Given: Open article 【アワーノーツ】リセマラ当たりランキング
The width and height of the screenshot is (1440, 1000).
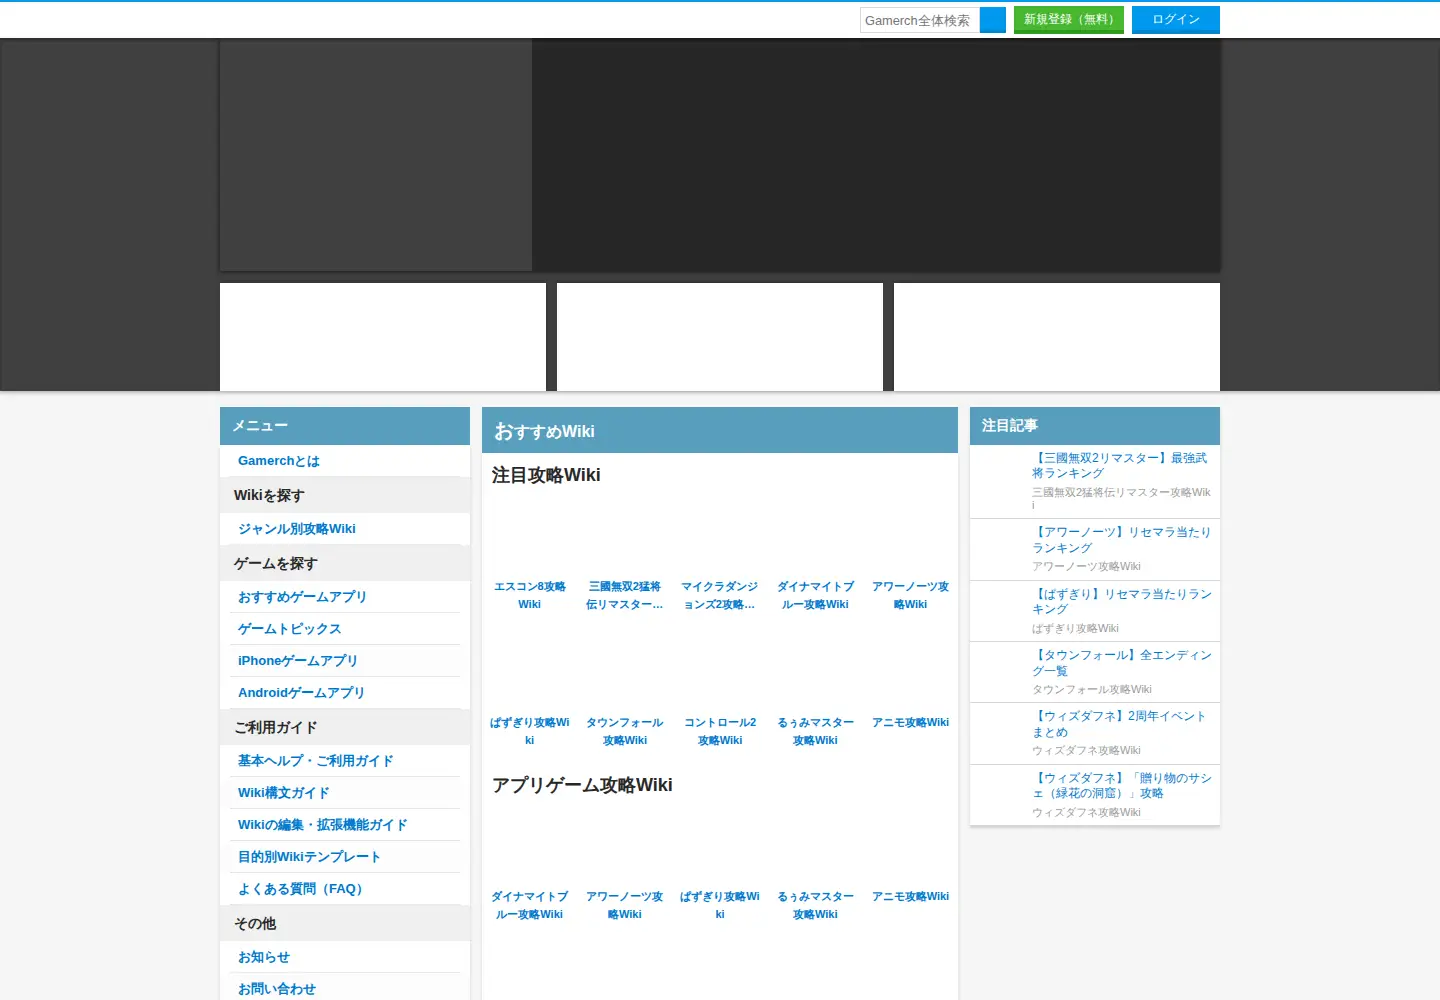Looking at the screenshot, I should [x=1121, y=540].
